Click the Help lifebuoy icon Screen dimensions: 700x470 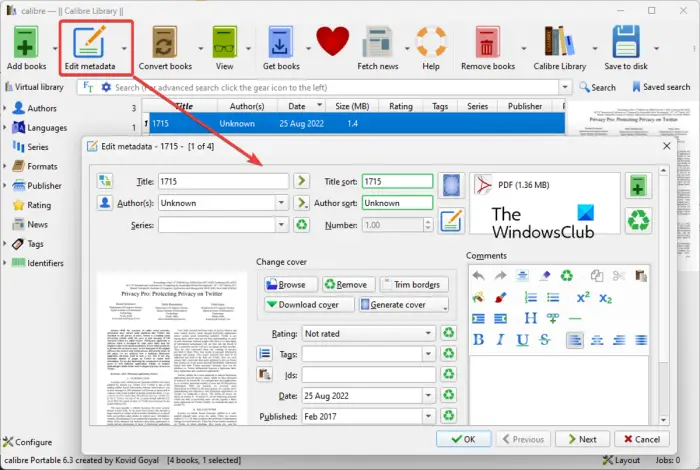(x=431, y=42)
